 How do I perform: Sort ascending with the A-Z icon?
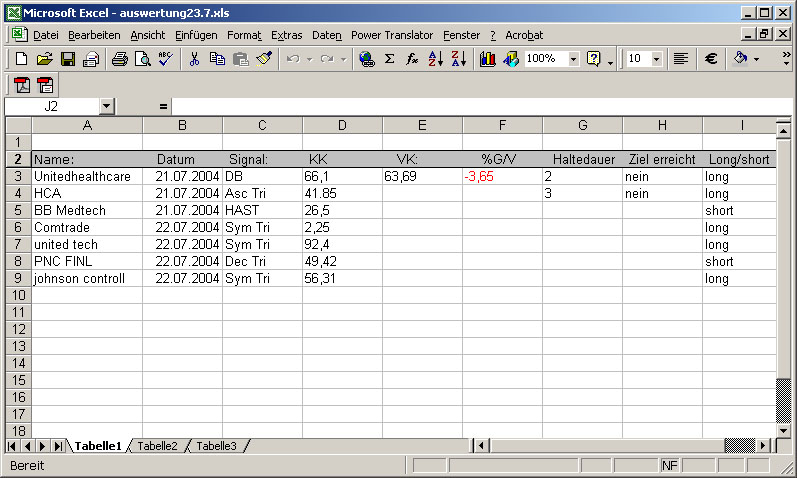tap(436, 59)
